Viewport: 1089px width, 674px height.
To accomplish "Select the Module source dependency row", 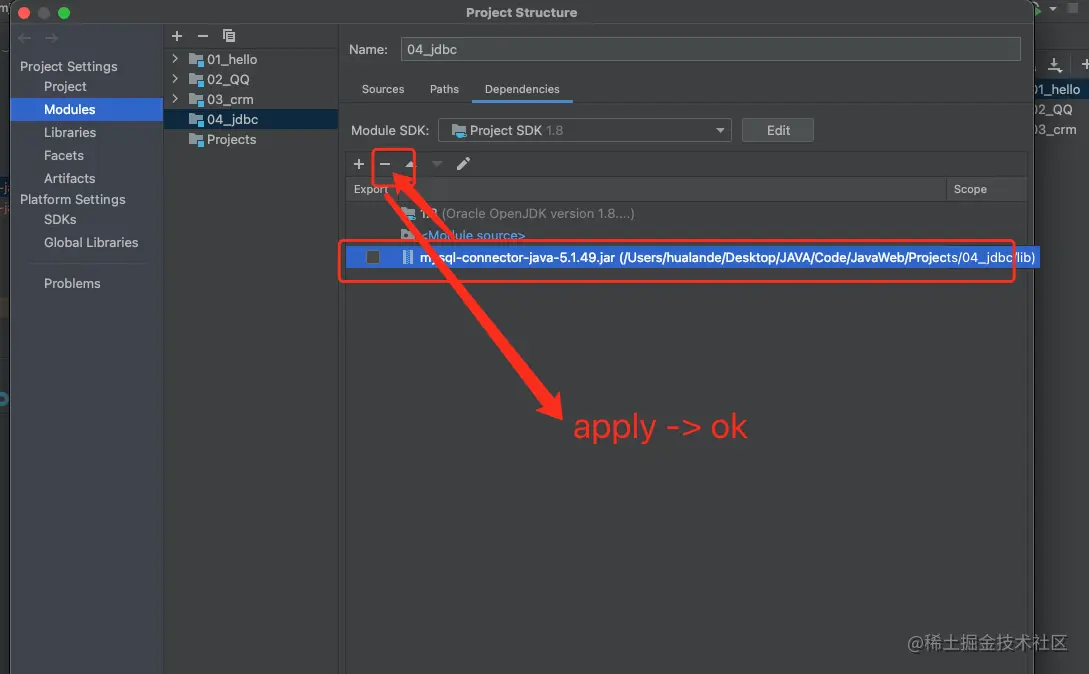I will (x=686, y=235).
